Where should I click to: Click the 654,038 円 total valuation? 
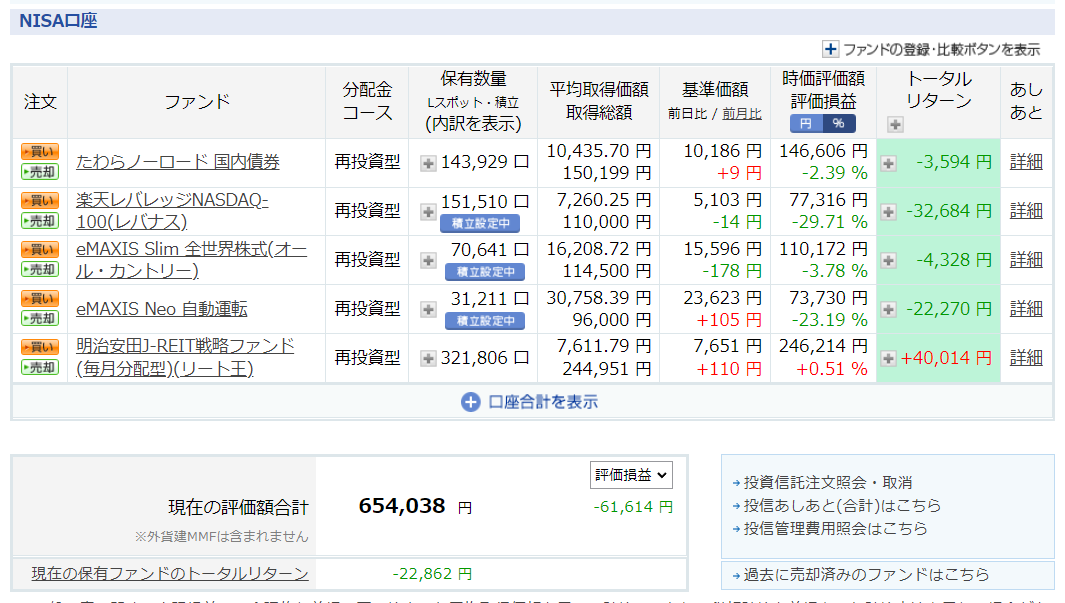[x=415, y=507]
